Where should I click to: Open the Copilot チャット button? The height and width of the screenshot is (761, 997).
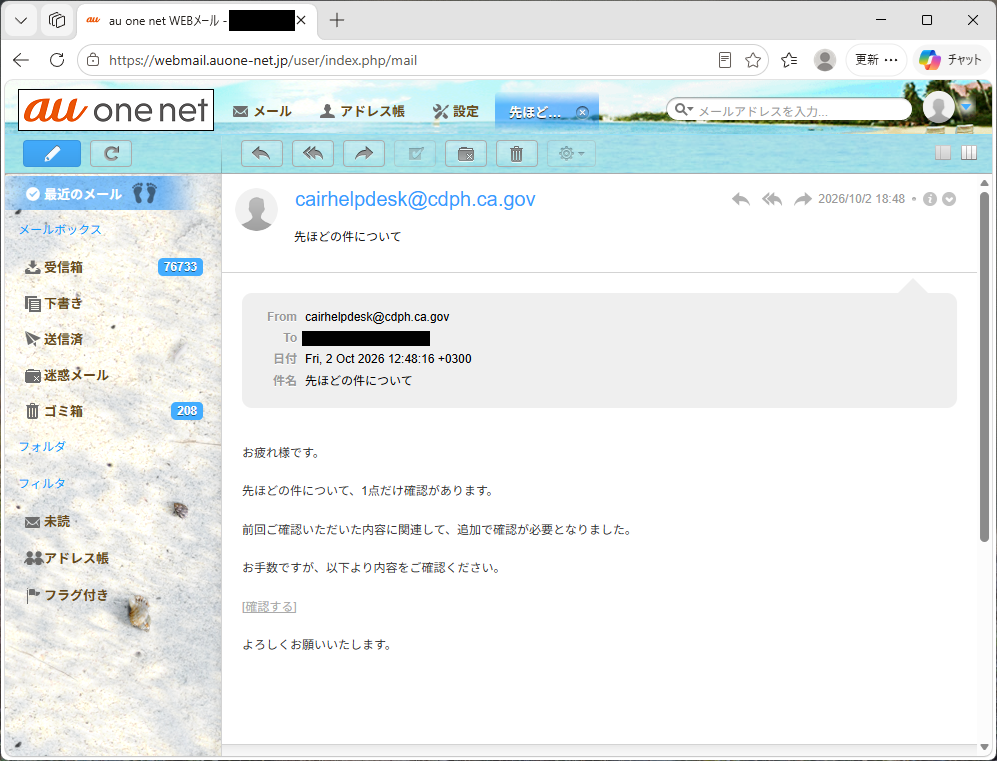click(951, 60)
